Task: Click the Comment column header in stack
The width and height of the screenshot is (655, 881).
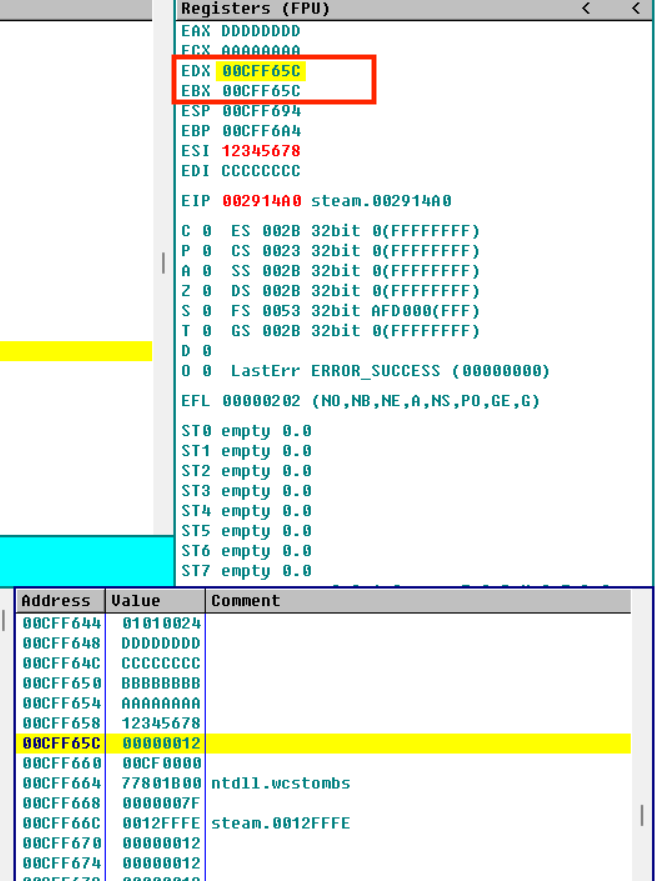Action: point(246,601)
